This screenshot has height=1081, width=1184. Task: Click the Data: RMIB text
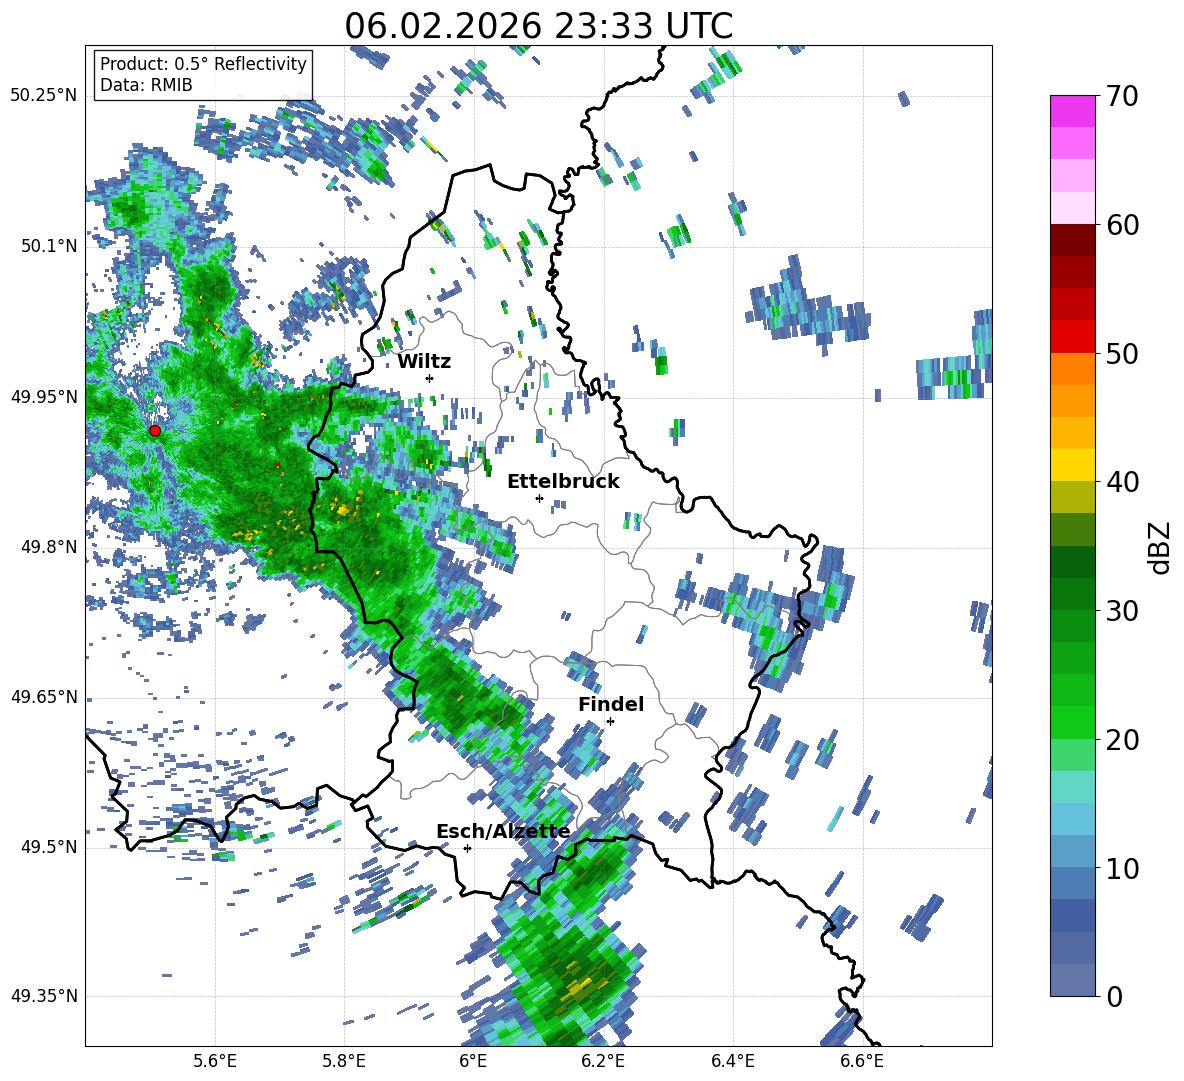point(146,85)
